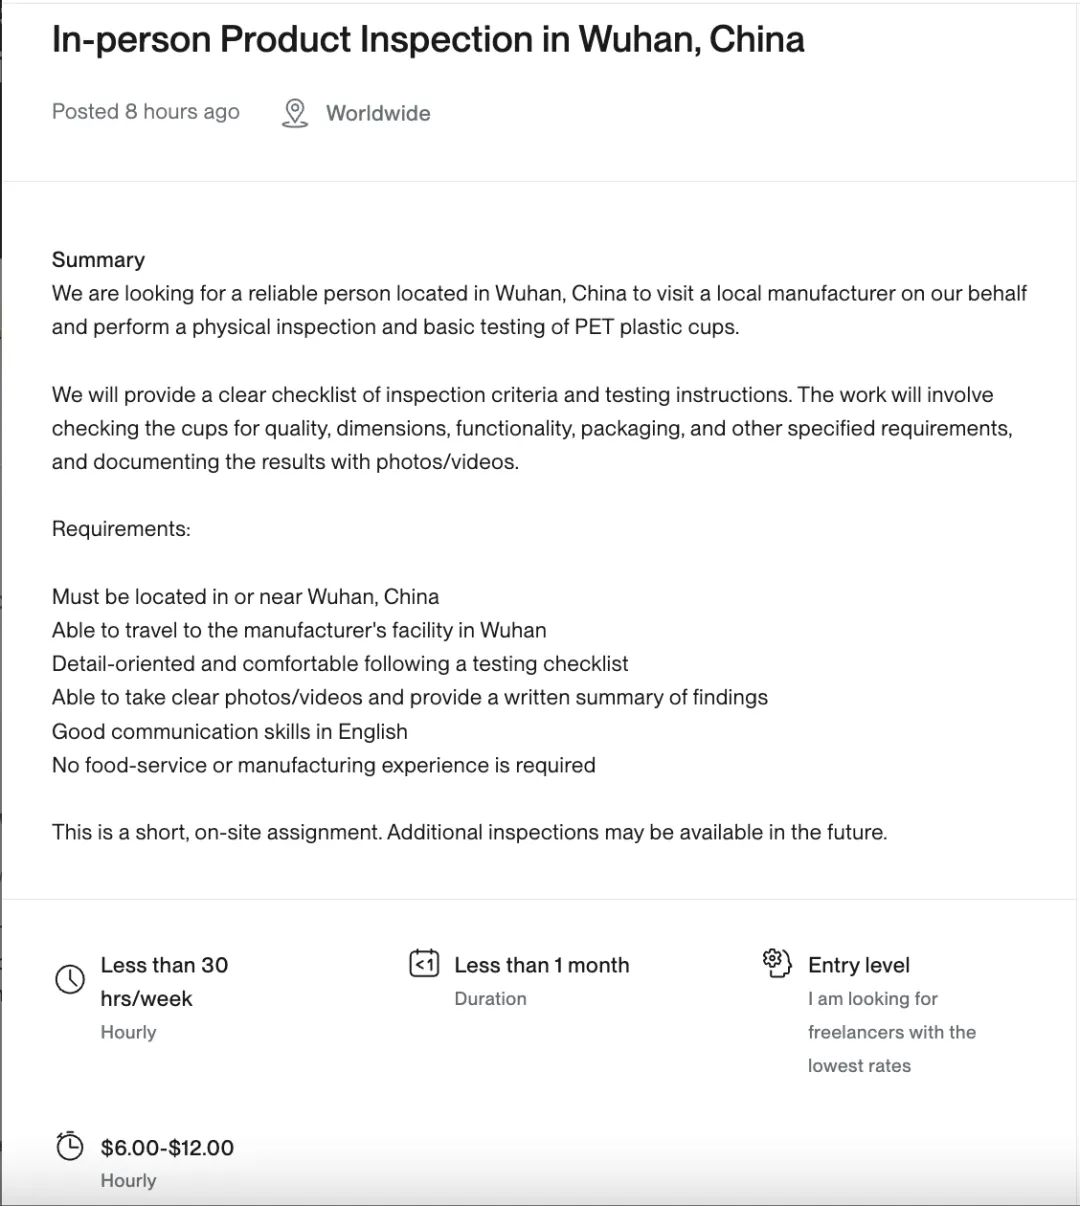Click the calendar icon next to Less than 1 month
Viewport: 1080px width, 1206px height.
click(x=424, y=964)
